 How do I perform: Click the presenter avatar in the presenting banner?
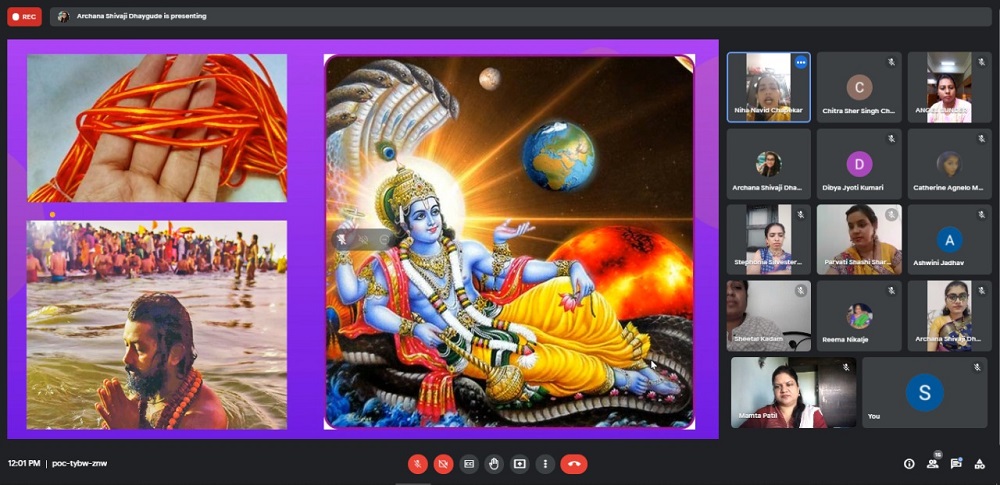pyautogui.click(x=63, y=17)
